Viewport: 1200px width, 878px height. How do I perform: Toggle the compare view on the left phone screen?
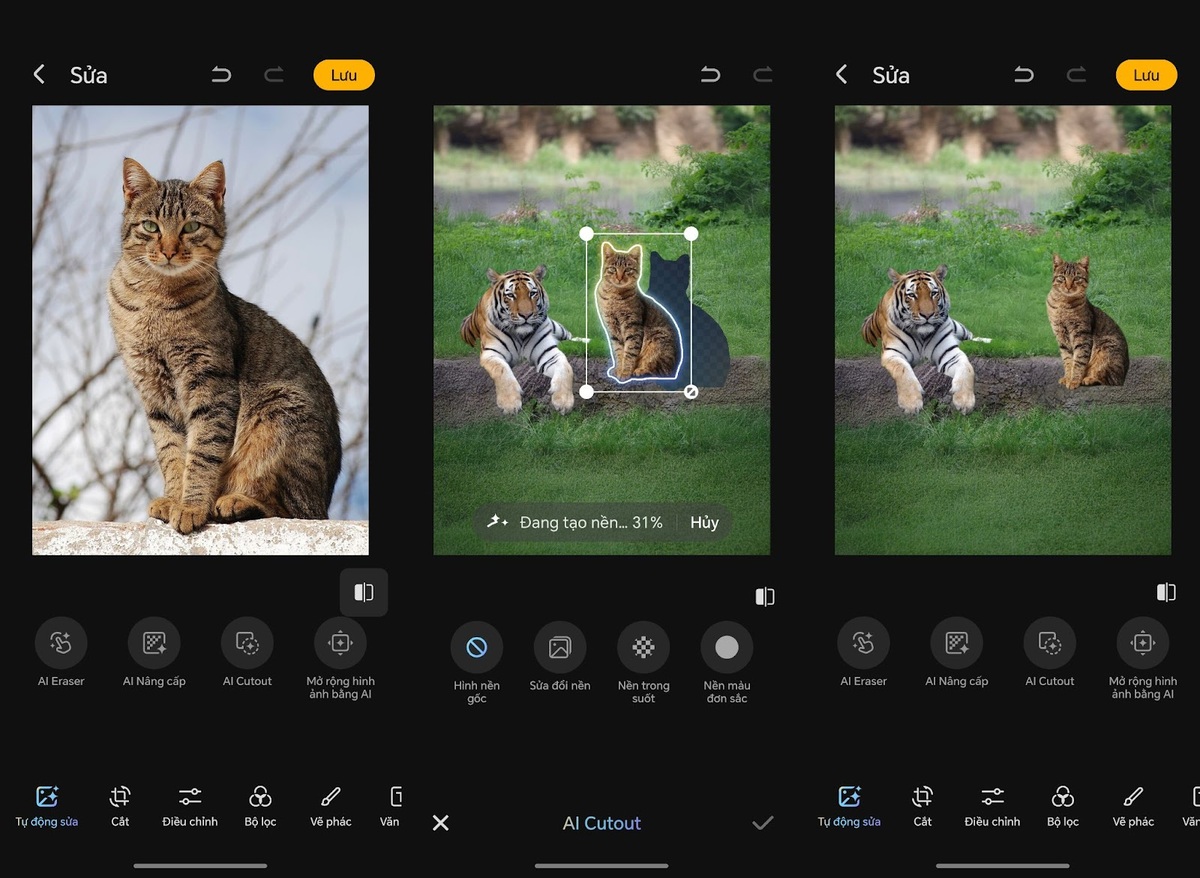pyautogui.click(x=364, y=592)
